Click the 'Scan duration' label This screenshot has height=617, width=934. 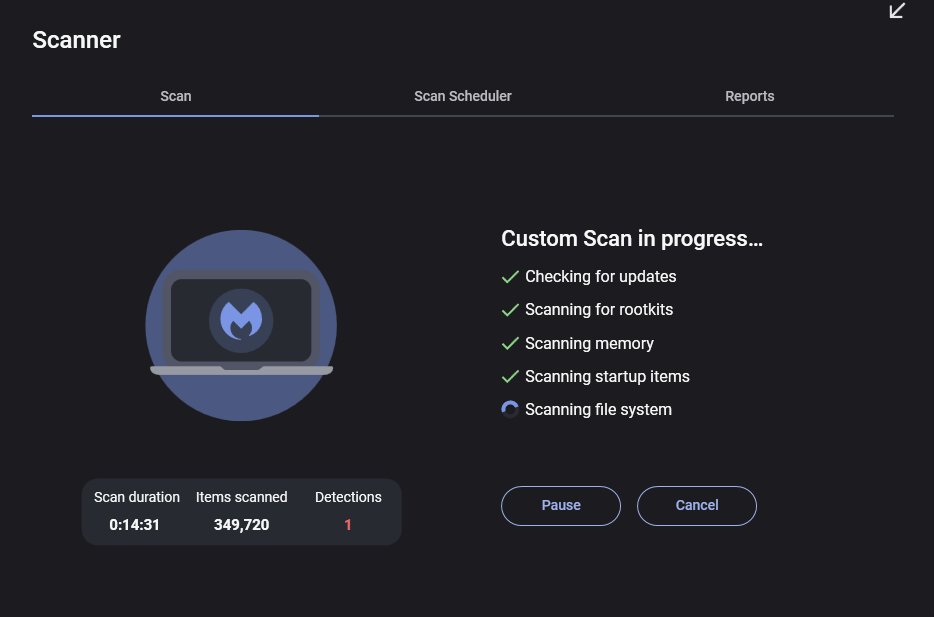pyautogui.click(x=137, y=497)
